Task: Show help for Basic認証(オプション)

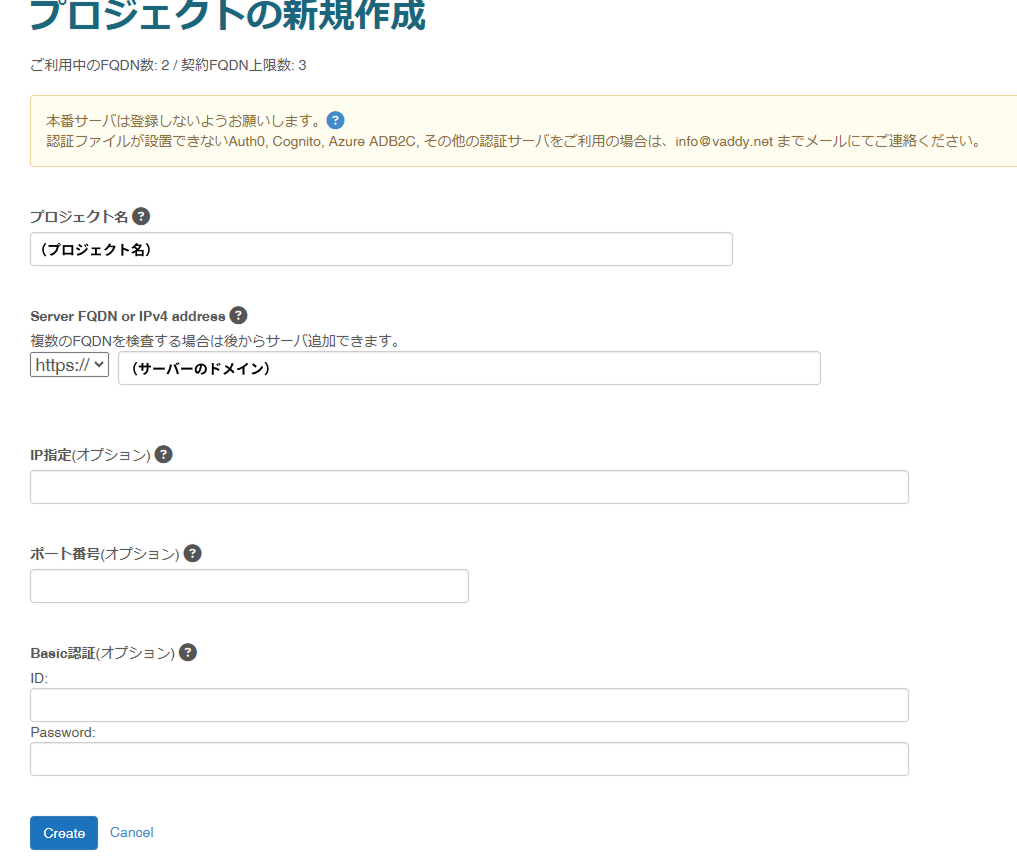Action: tap(188, 652)
